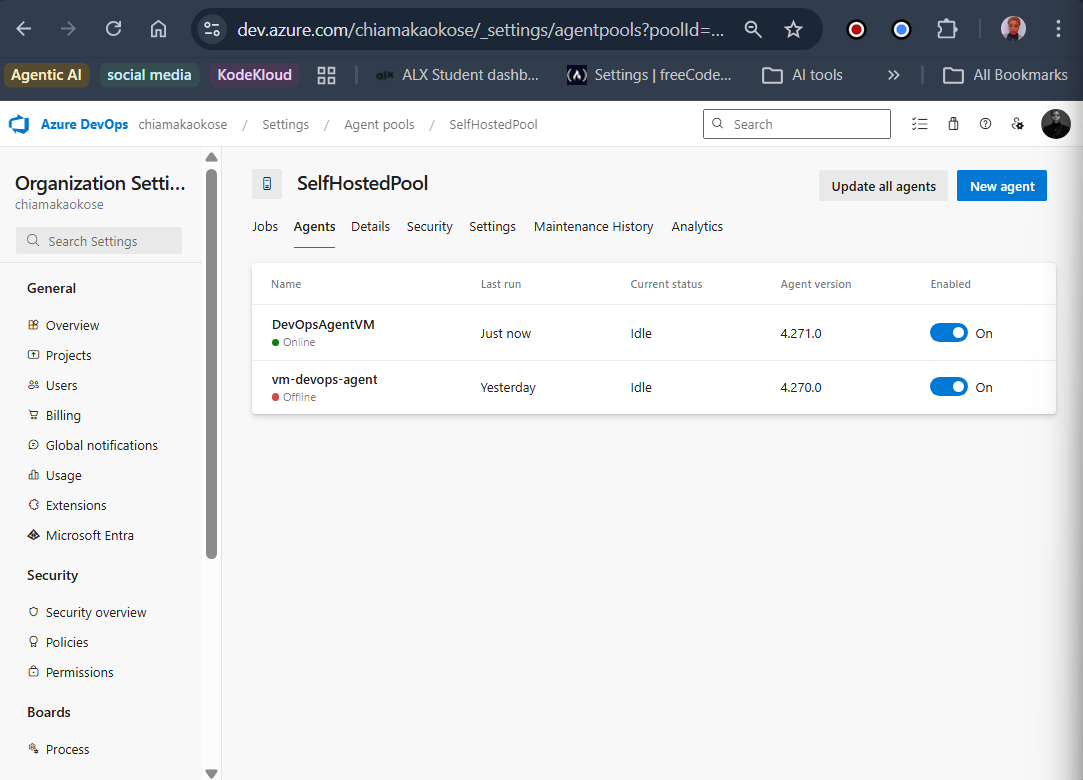Click the browser Back arrow

point(24,29)
